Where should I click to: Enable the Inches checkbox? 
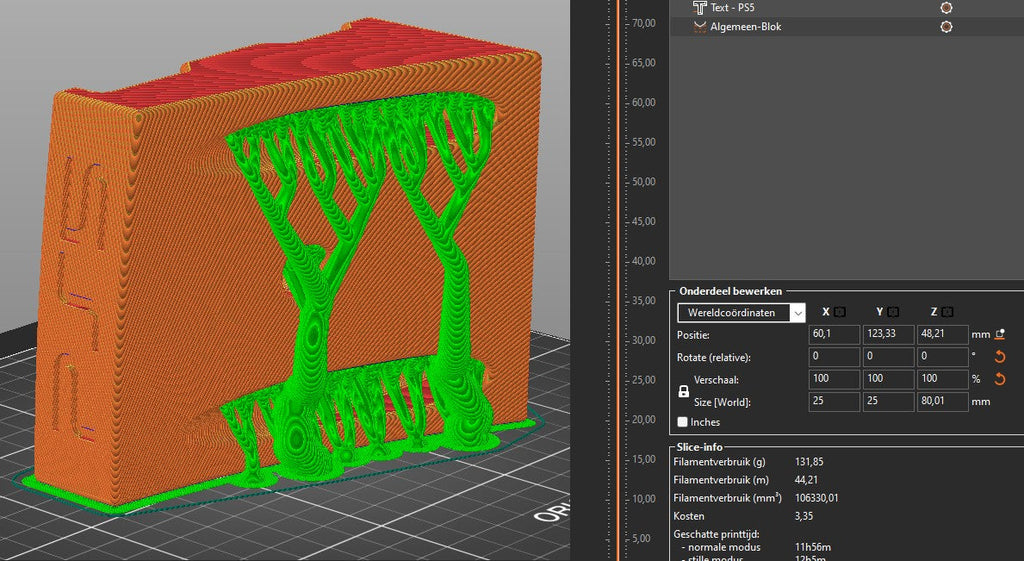[683, 422]
